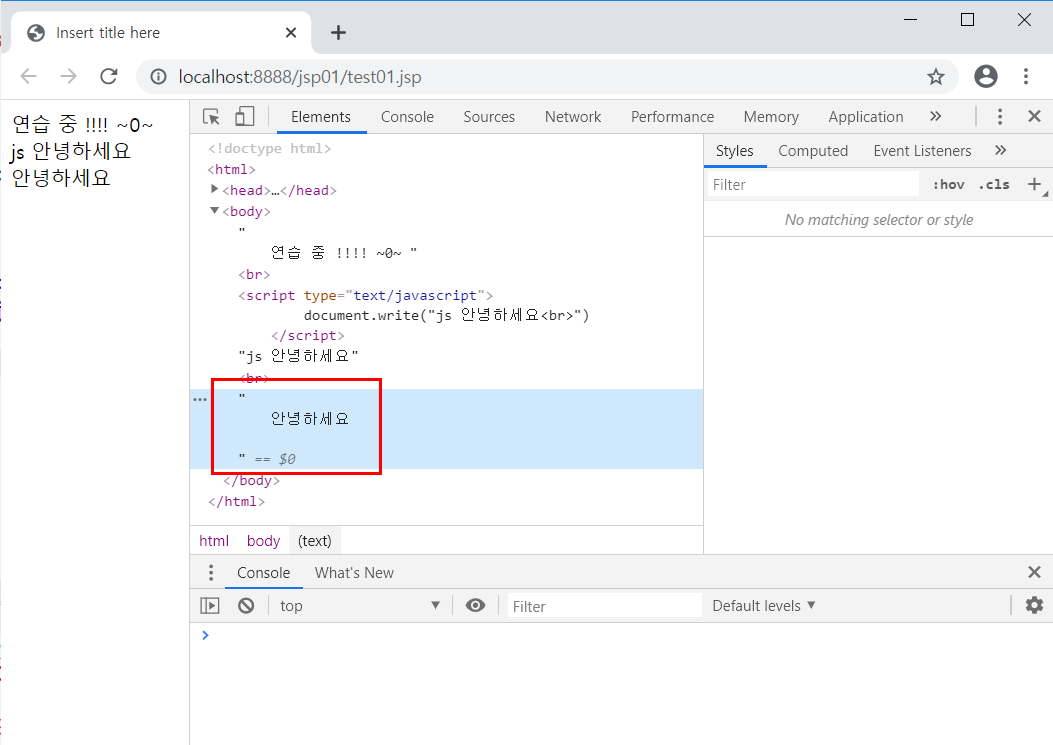Select the "js 안녕하세요" text node
Viewport: 1053px width, 745px height.
pyautogui.click(x=298, y=356)
